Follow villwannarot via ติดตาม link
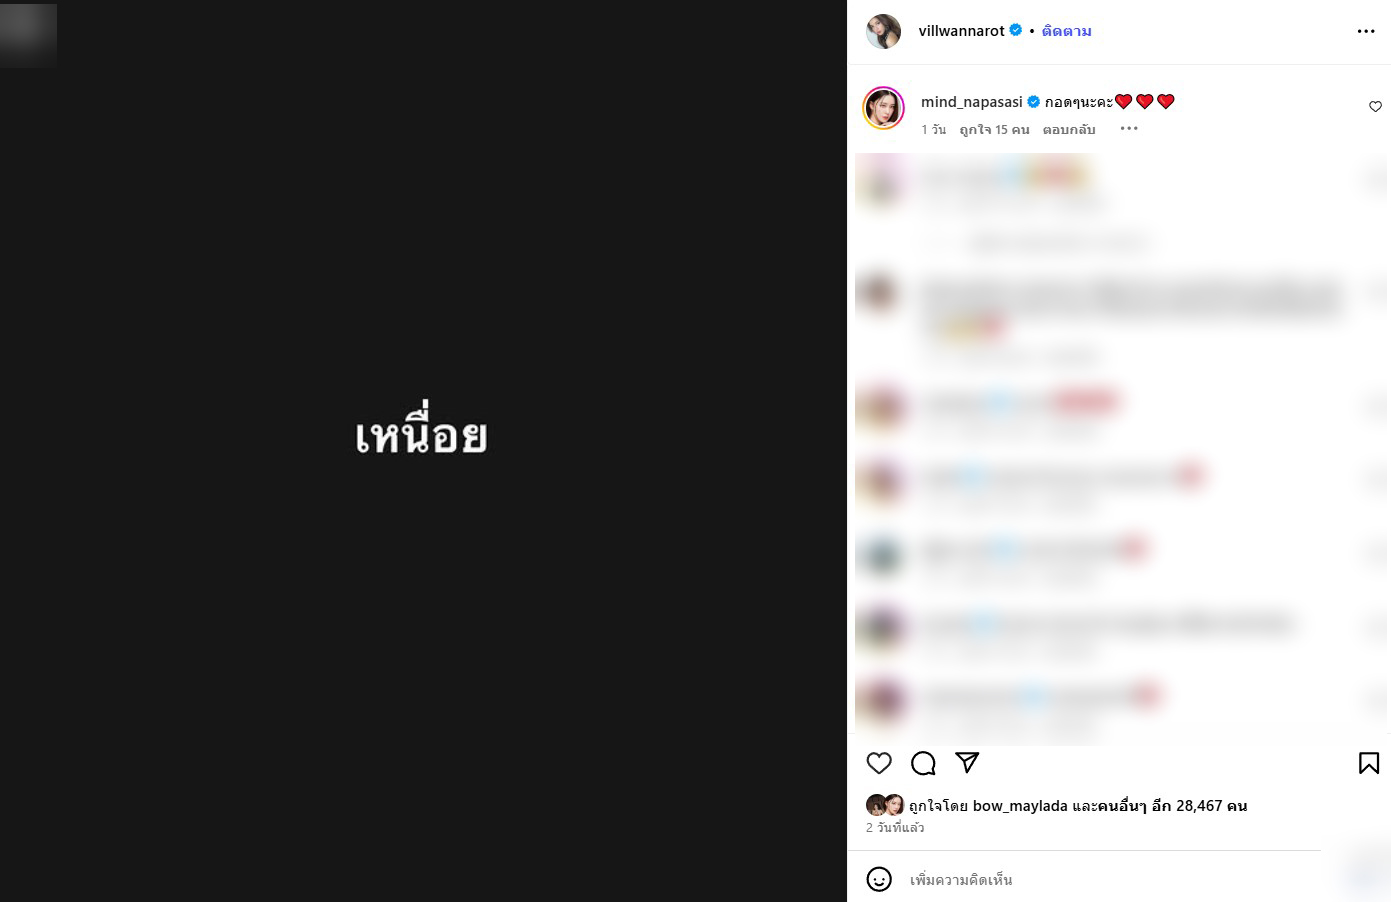The image size is (1391, 902). click(1066, 31)
